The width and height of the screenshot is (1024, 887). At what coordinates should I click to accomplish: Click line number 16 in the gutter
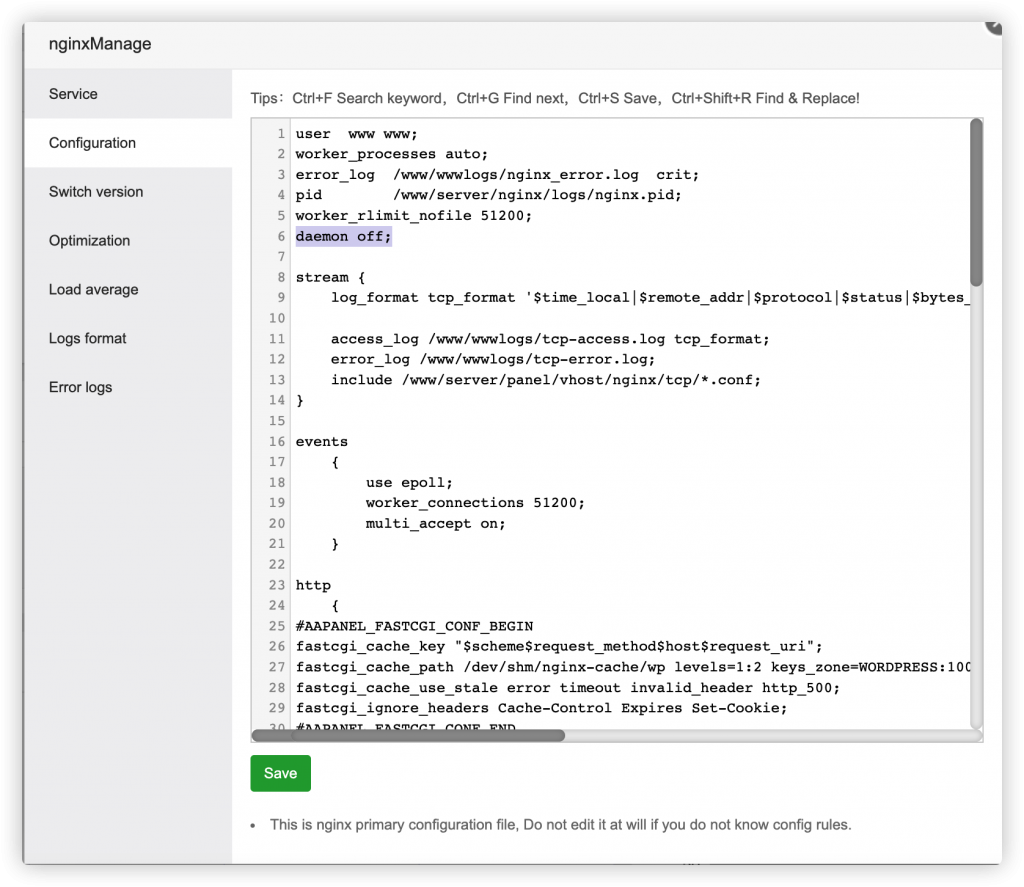[276, 441]
